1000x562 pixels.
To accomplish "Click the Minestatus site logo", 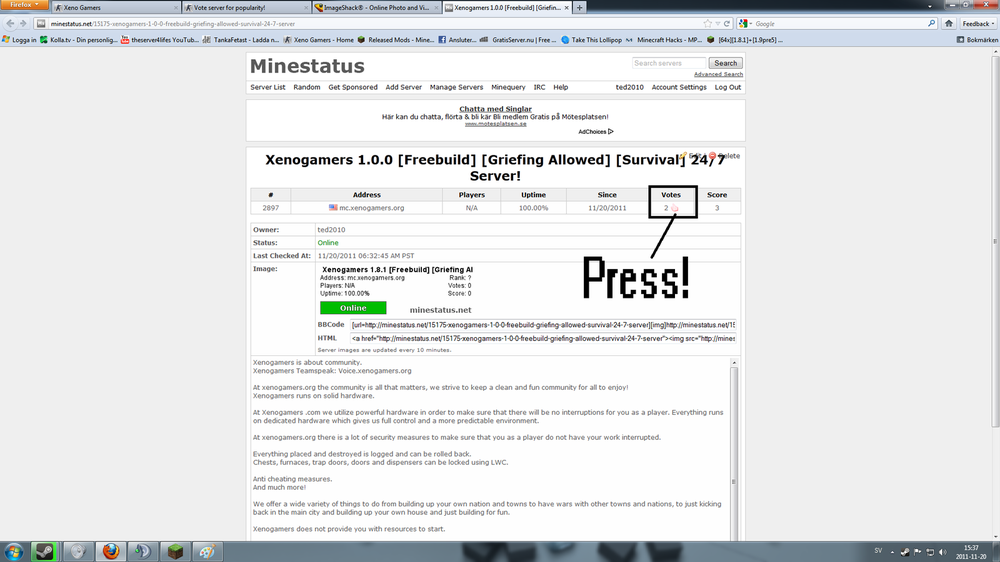I will coord(307,66).
